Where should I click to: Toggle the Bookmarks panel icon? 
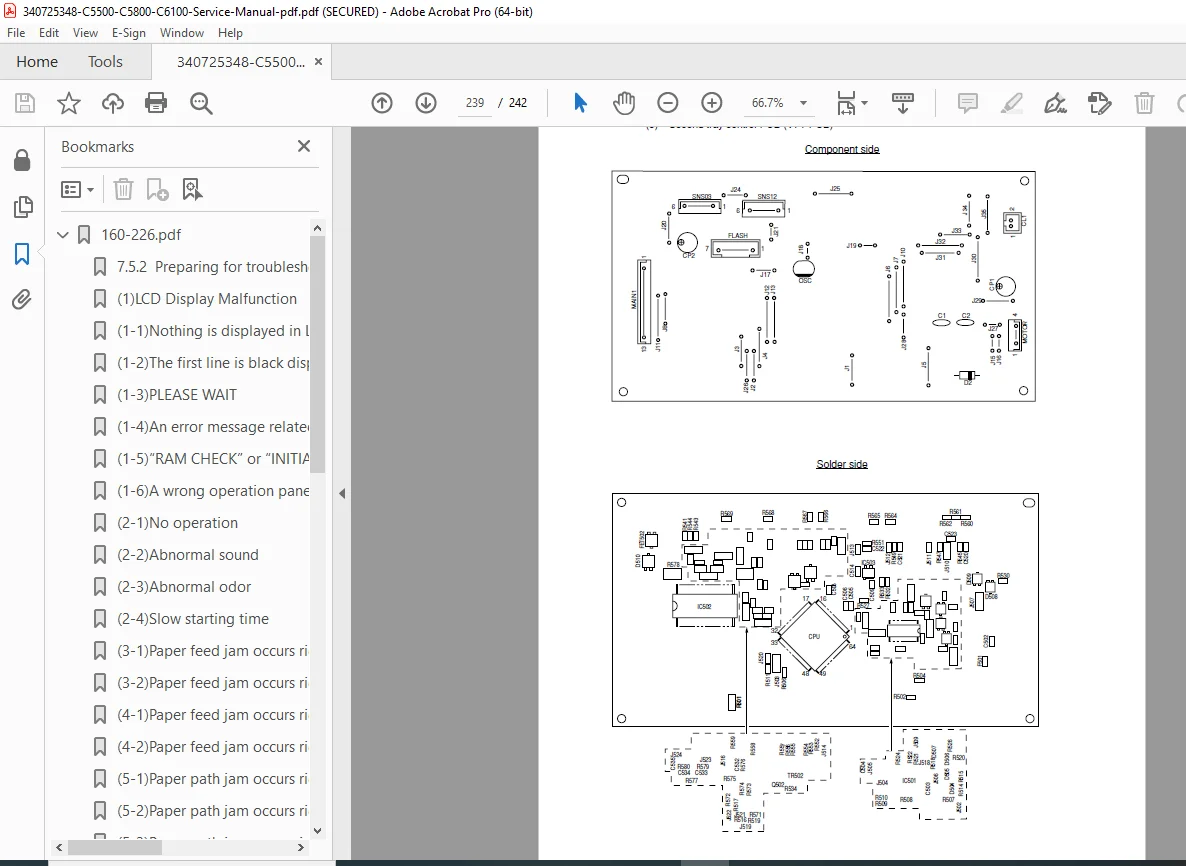click(x=22, y=253)
